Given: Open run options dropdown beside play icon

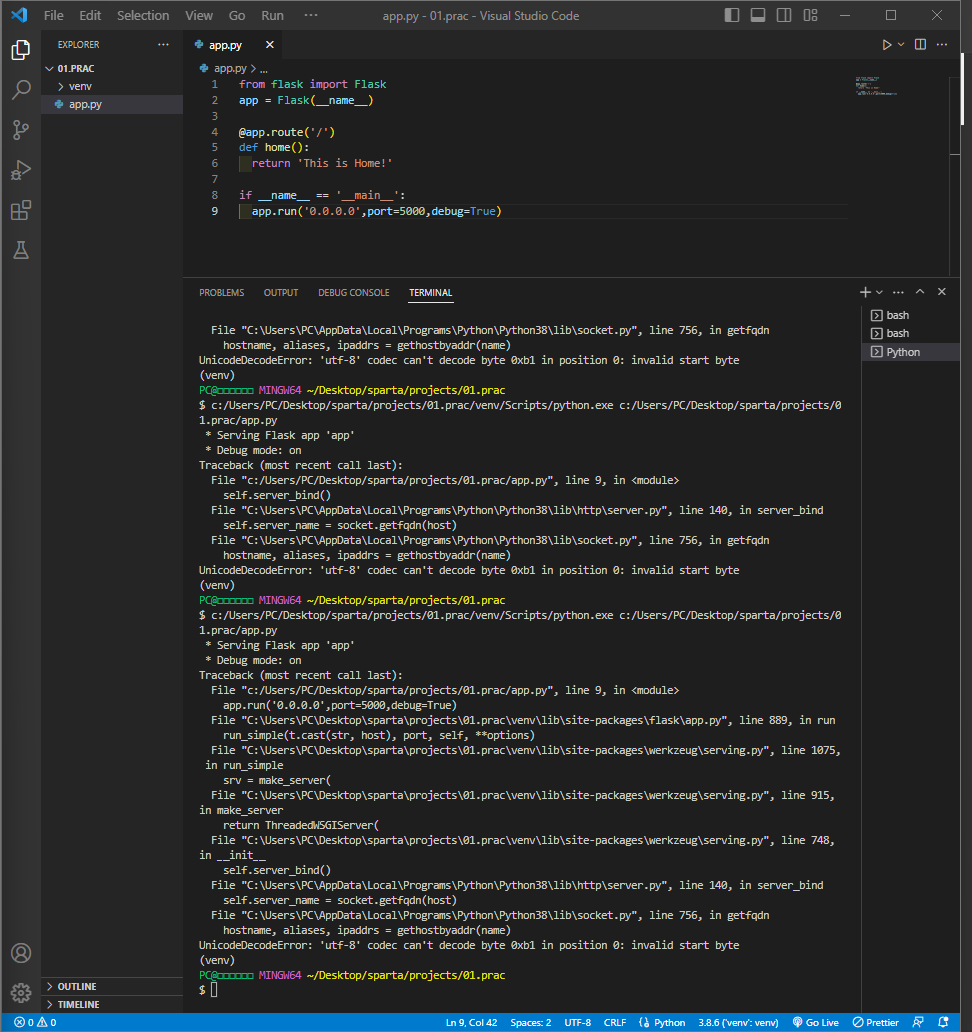Looking at the screenshot, I should [x=901, y=45].
